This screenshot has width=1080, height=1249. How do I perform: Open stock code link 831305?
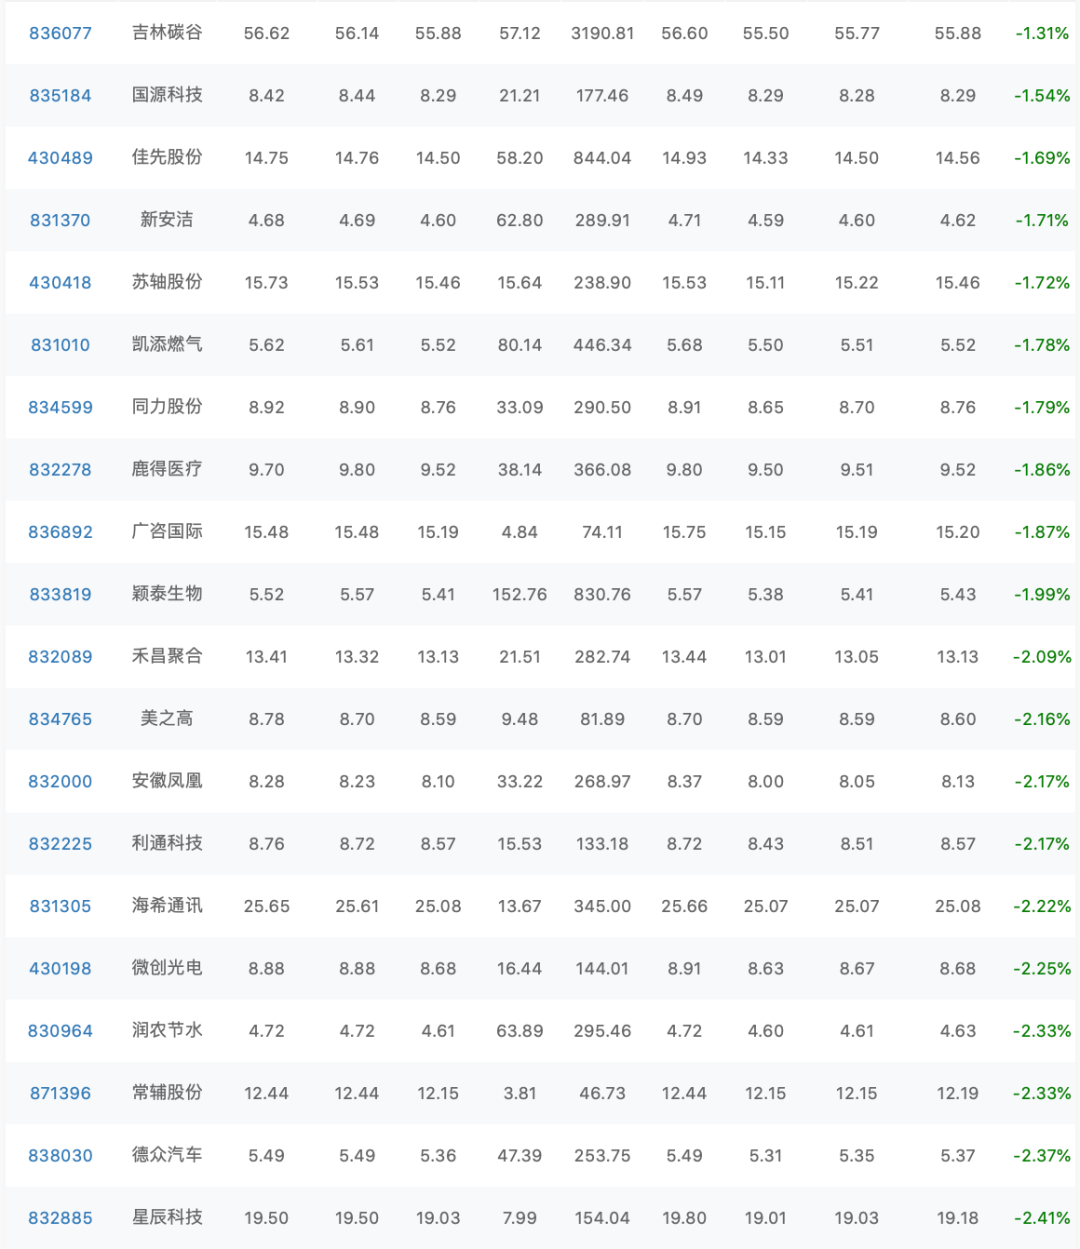pyautogui.click(x=60, y=906)
